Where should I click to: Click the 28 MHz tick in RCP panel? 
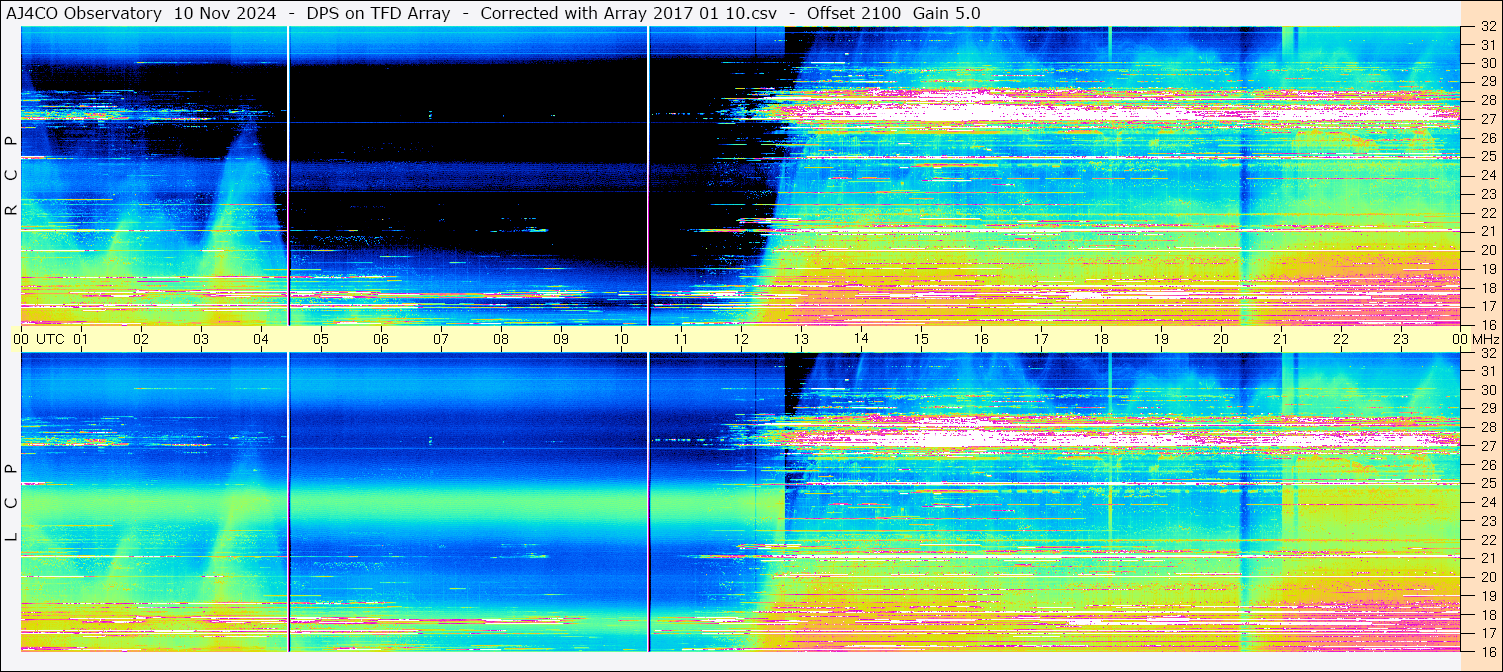1487,100
